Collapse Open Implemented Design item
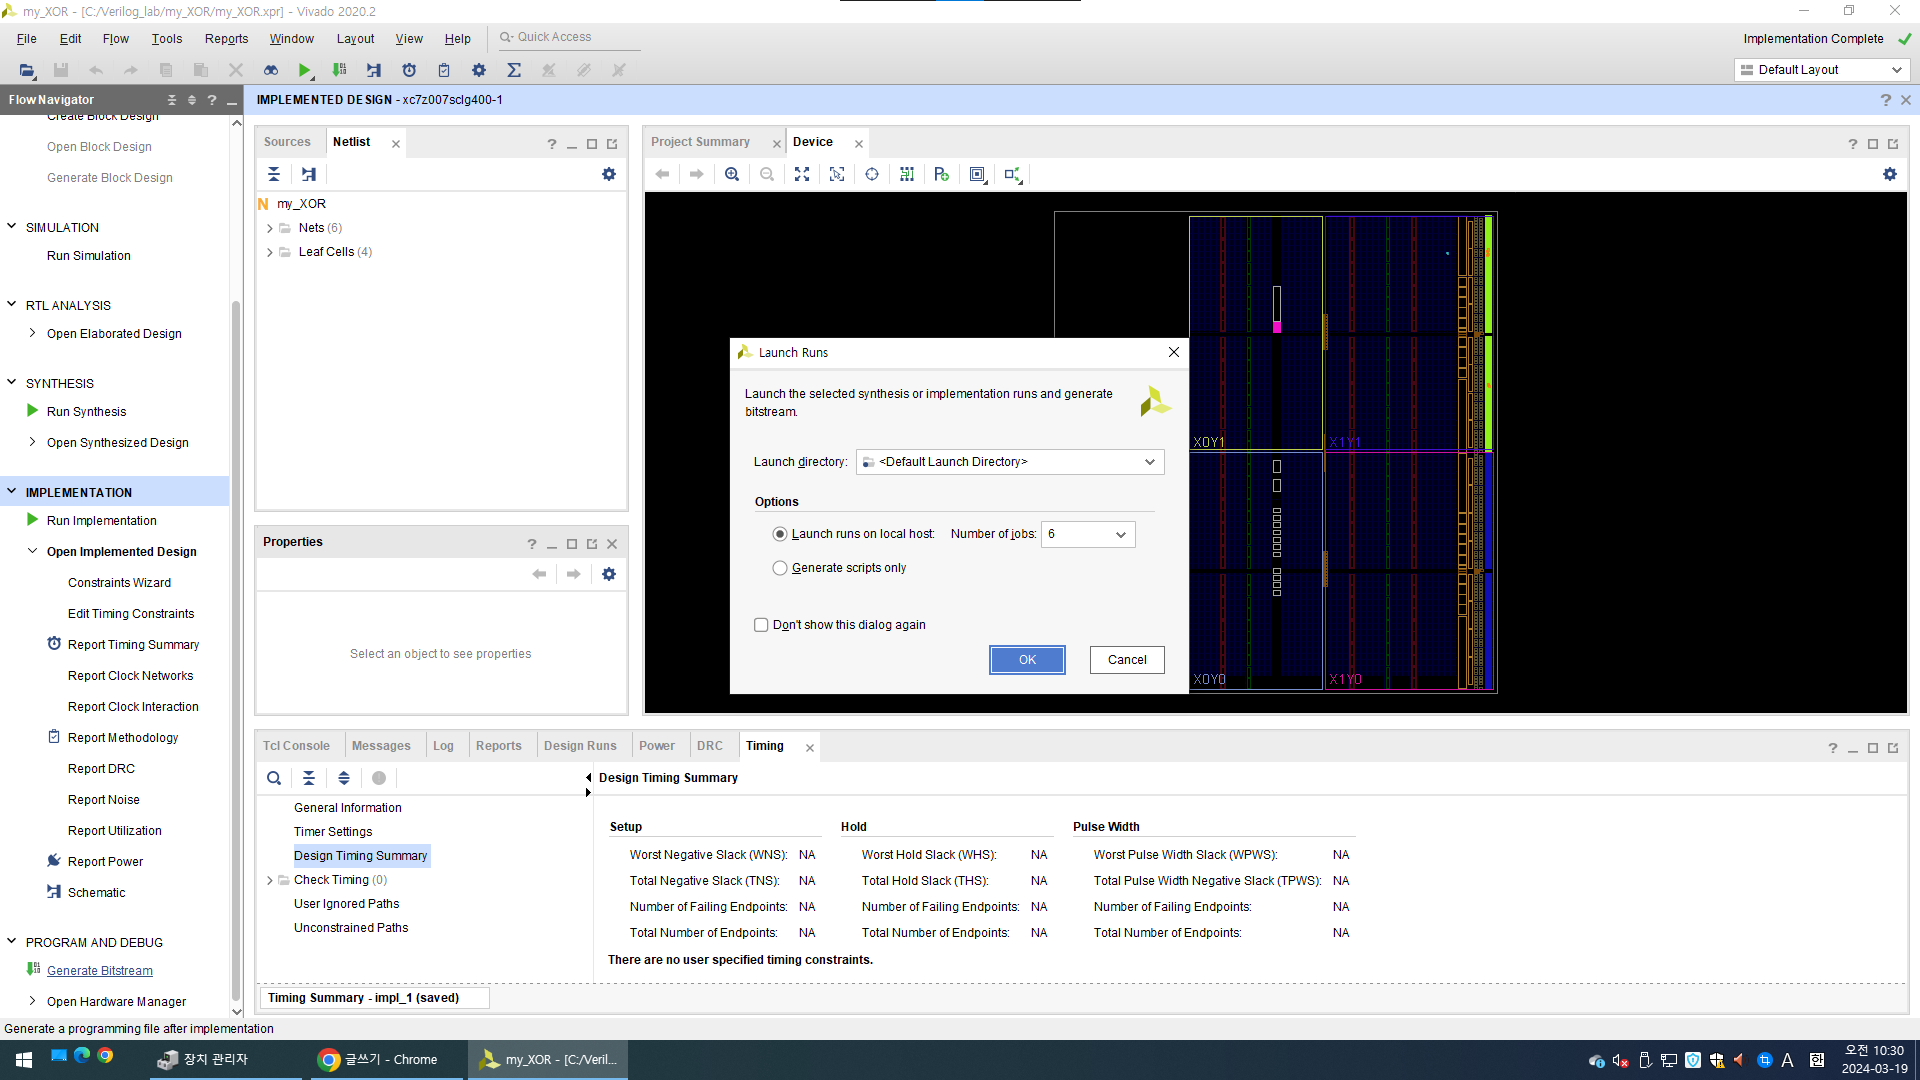The width and height of the screenshot is (1920, 1080). (33, 551)
